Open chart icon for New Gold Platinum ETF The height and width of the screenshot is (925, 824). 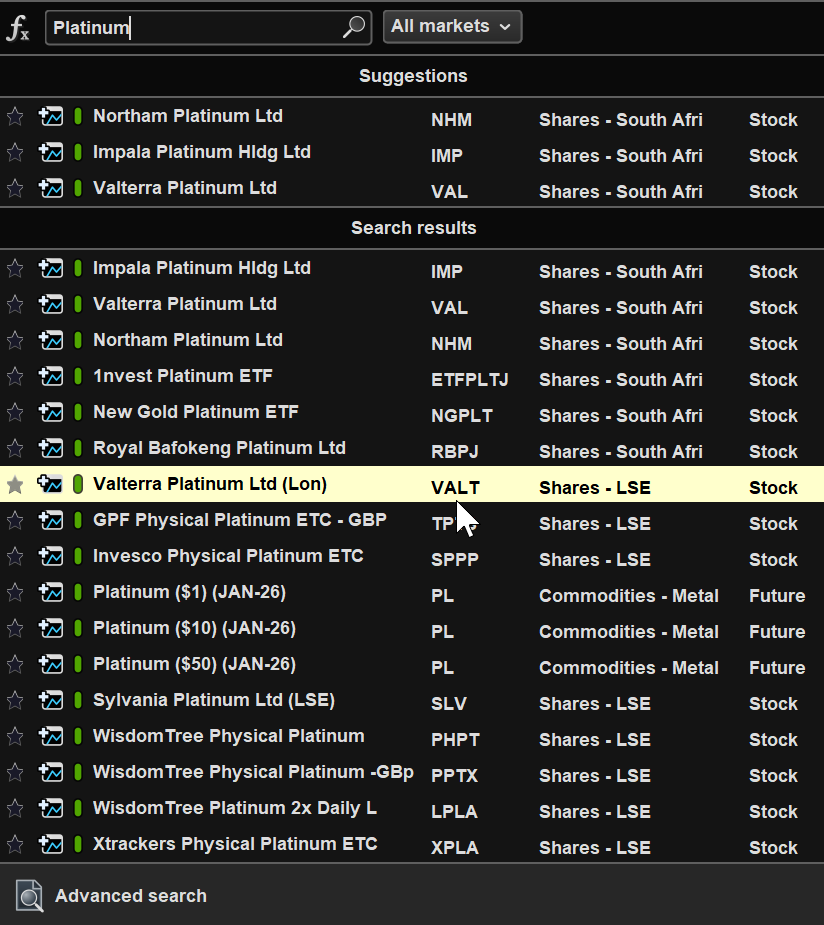coord(51,412)
